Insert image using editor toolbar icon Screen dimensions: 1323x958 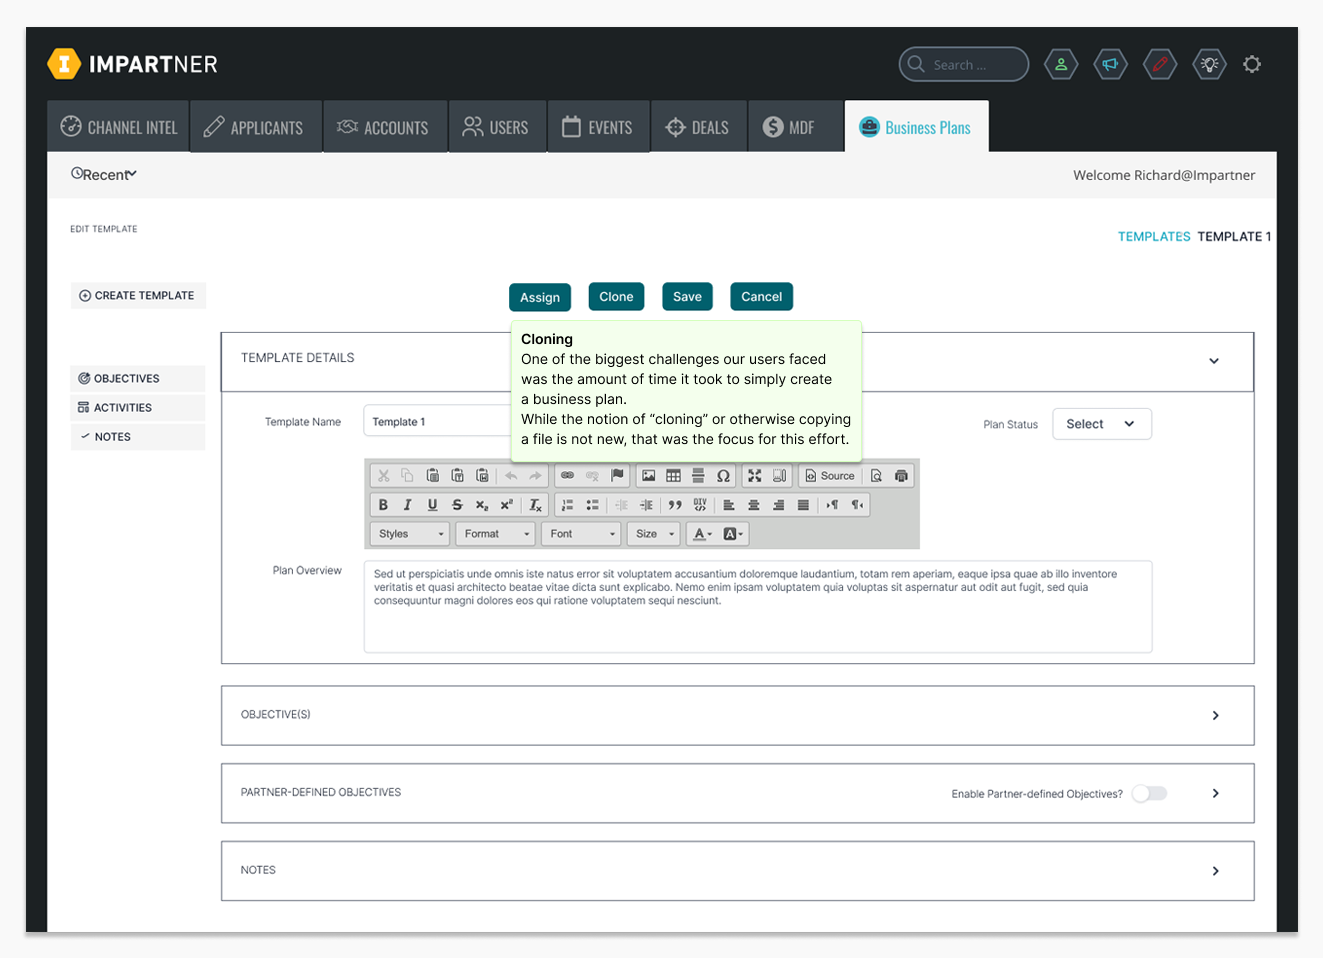[x=649, y=476]
